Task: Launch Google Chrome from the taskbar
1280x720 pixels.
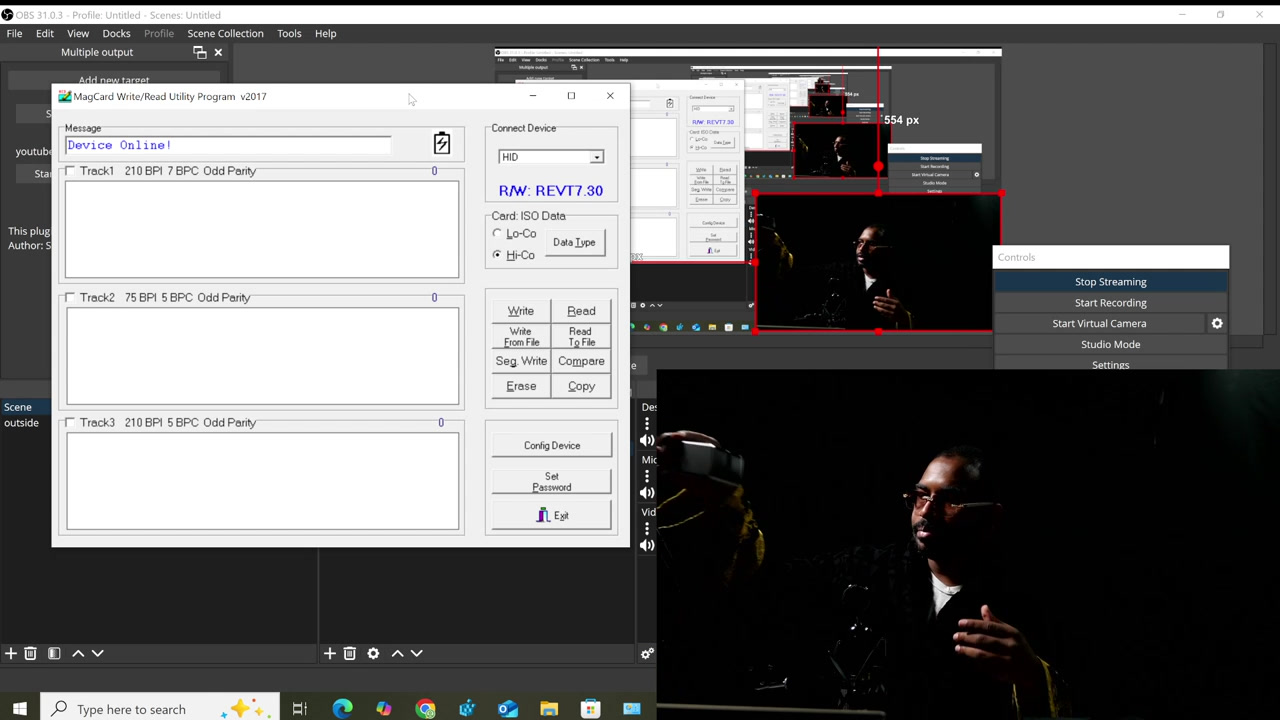Action: 425,709
